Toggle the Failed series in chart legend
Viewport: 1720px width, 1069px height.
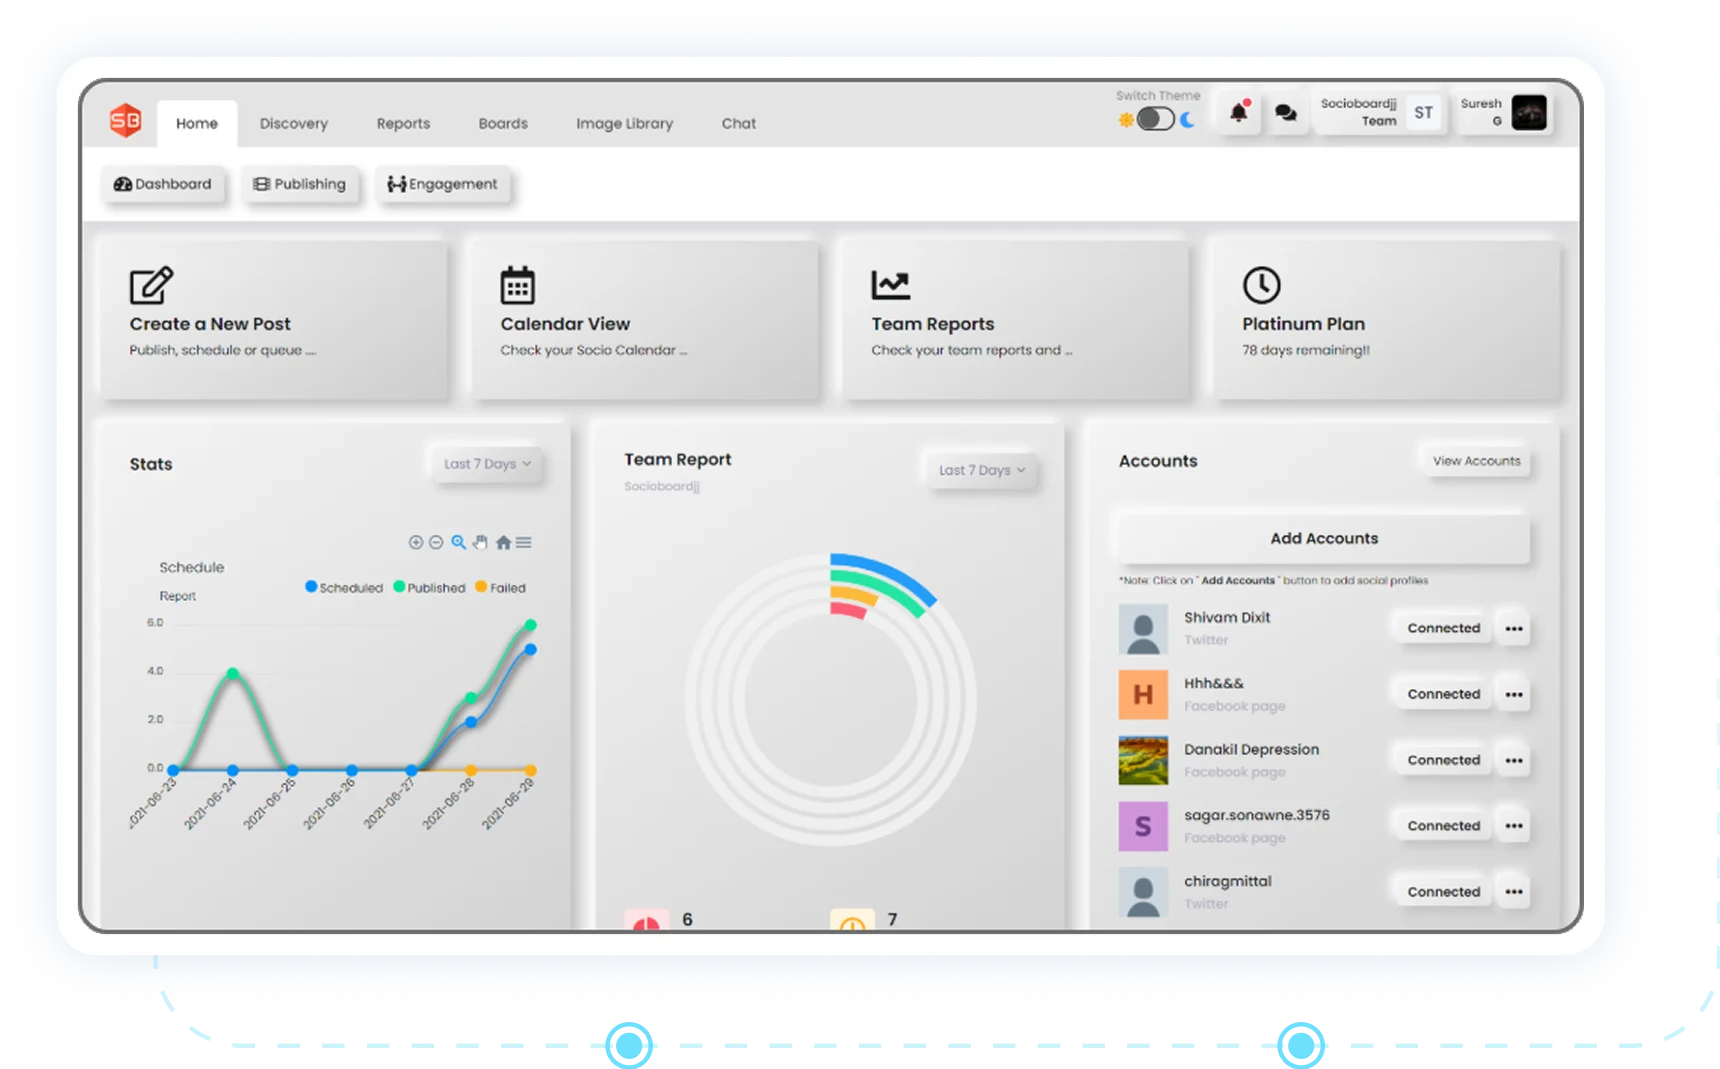[x=500, y=588]
